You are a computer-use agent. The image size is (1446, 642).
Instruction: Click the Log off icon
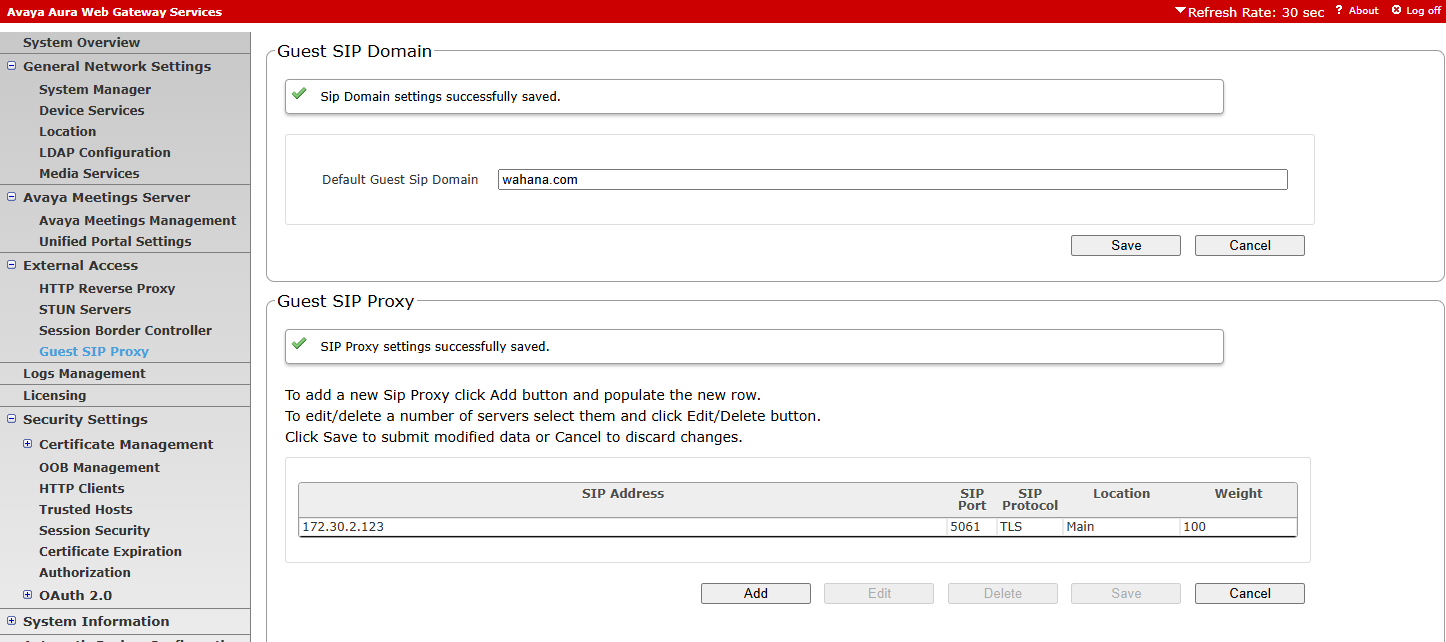tap(1397, 11)
